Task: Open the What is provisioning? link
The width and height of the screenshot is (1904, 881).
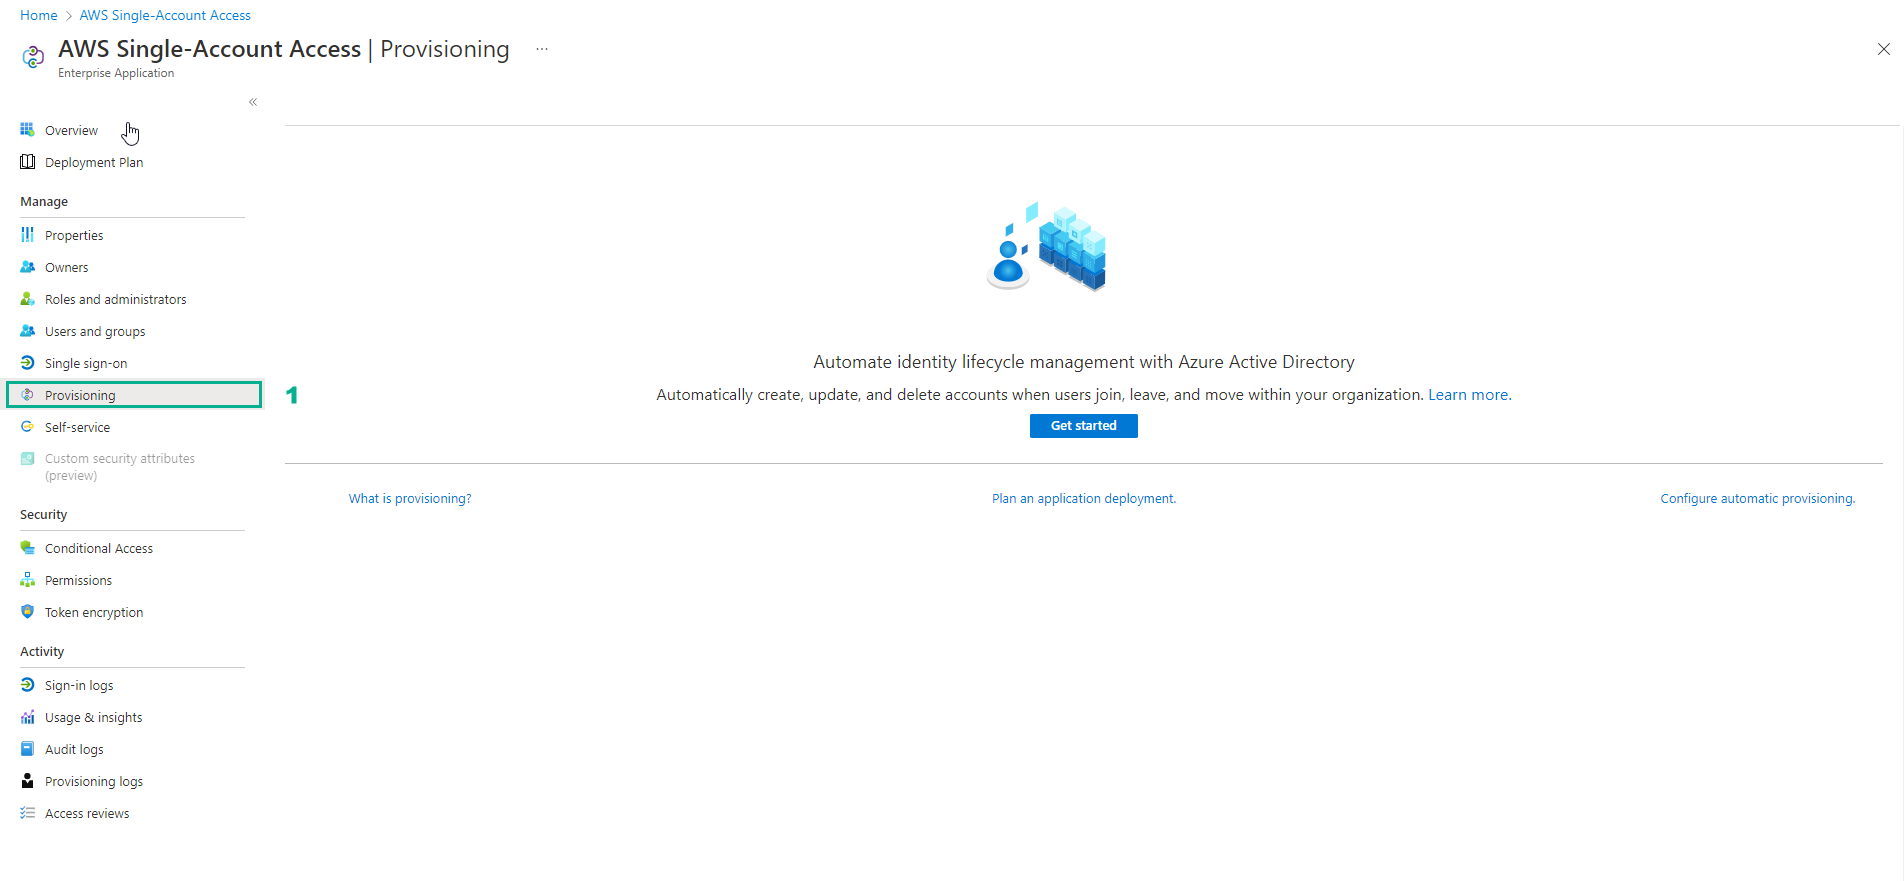Action: pos(410,499)
